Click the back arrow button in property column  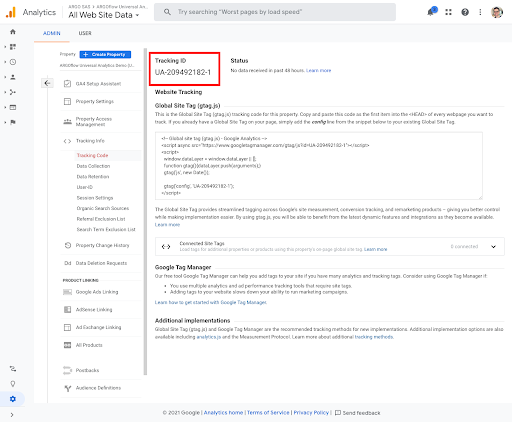(x=47, y=83)
